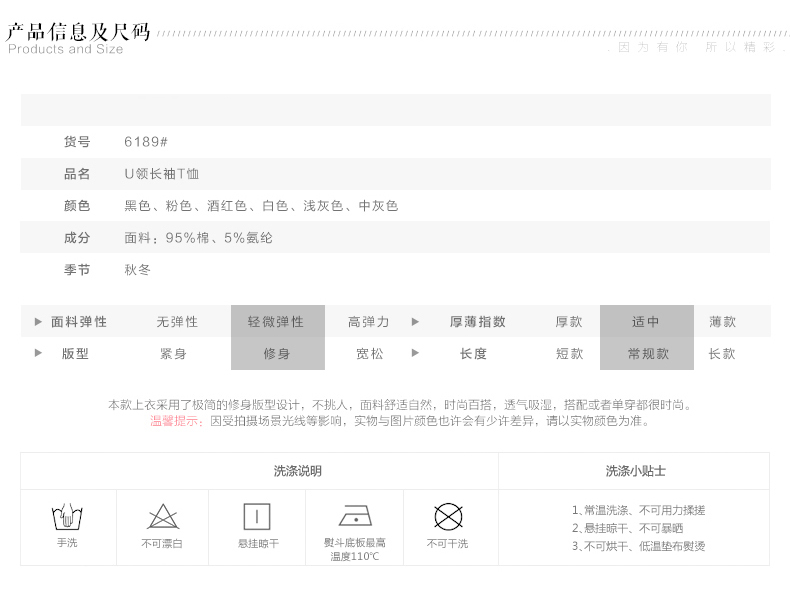
Task: Click the arrow before 版型
Action: [38, 353]
